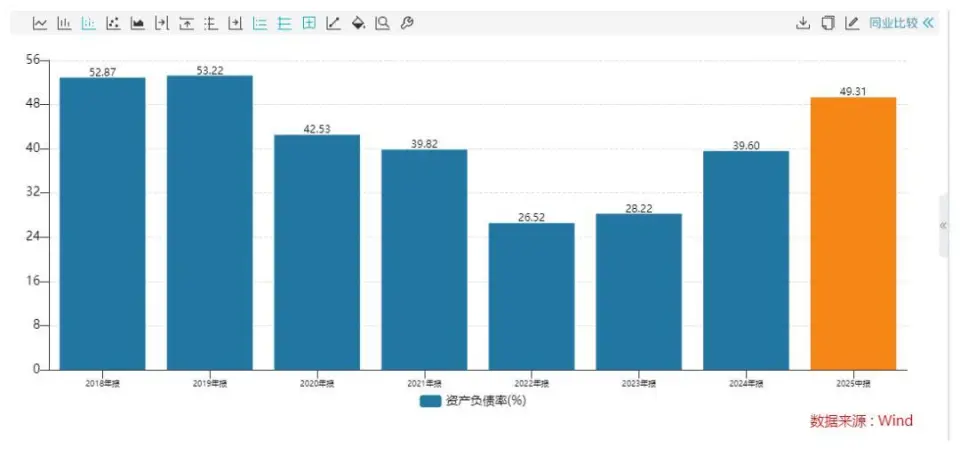The width and height of the screenshot is (960, 472).
Task: Choose the area chart icon
Action: point(137,23)
